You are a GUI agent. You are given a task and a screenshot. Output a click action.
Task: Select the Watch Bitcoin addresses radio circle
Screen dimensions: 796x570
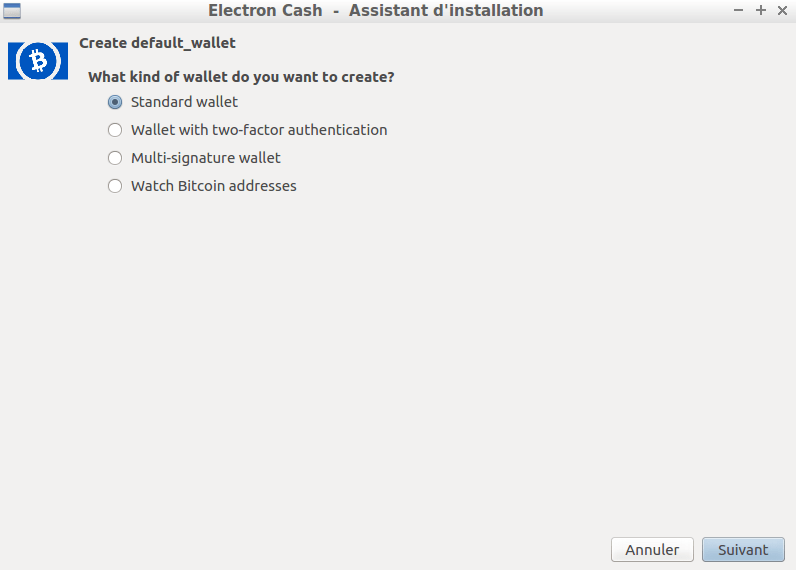click(115, 186)
